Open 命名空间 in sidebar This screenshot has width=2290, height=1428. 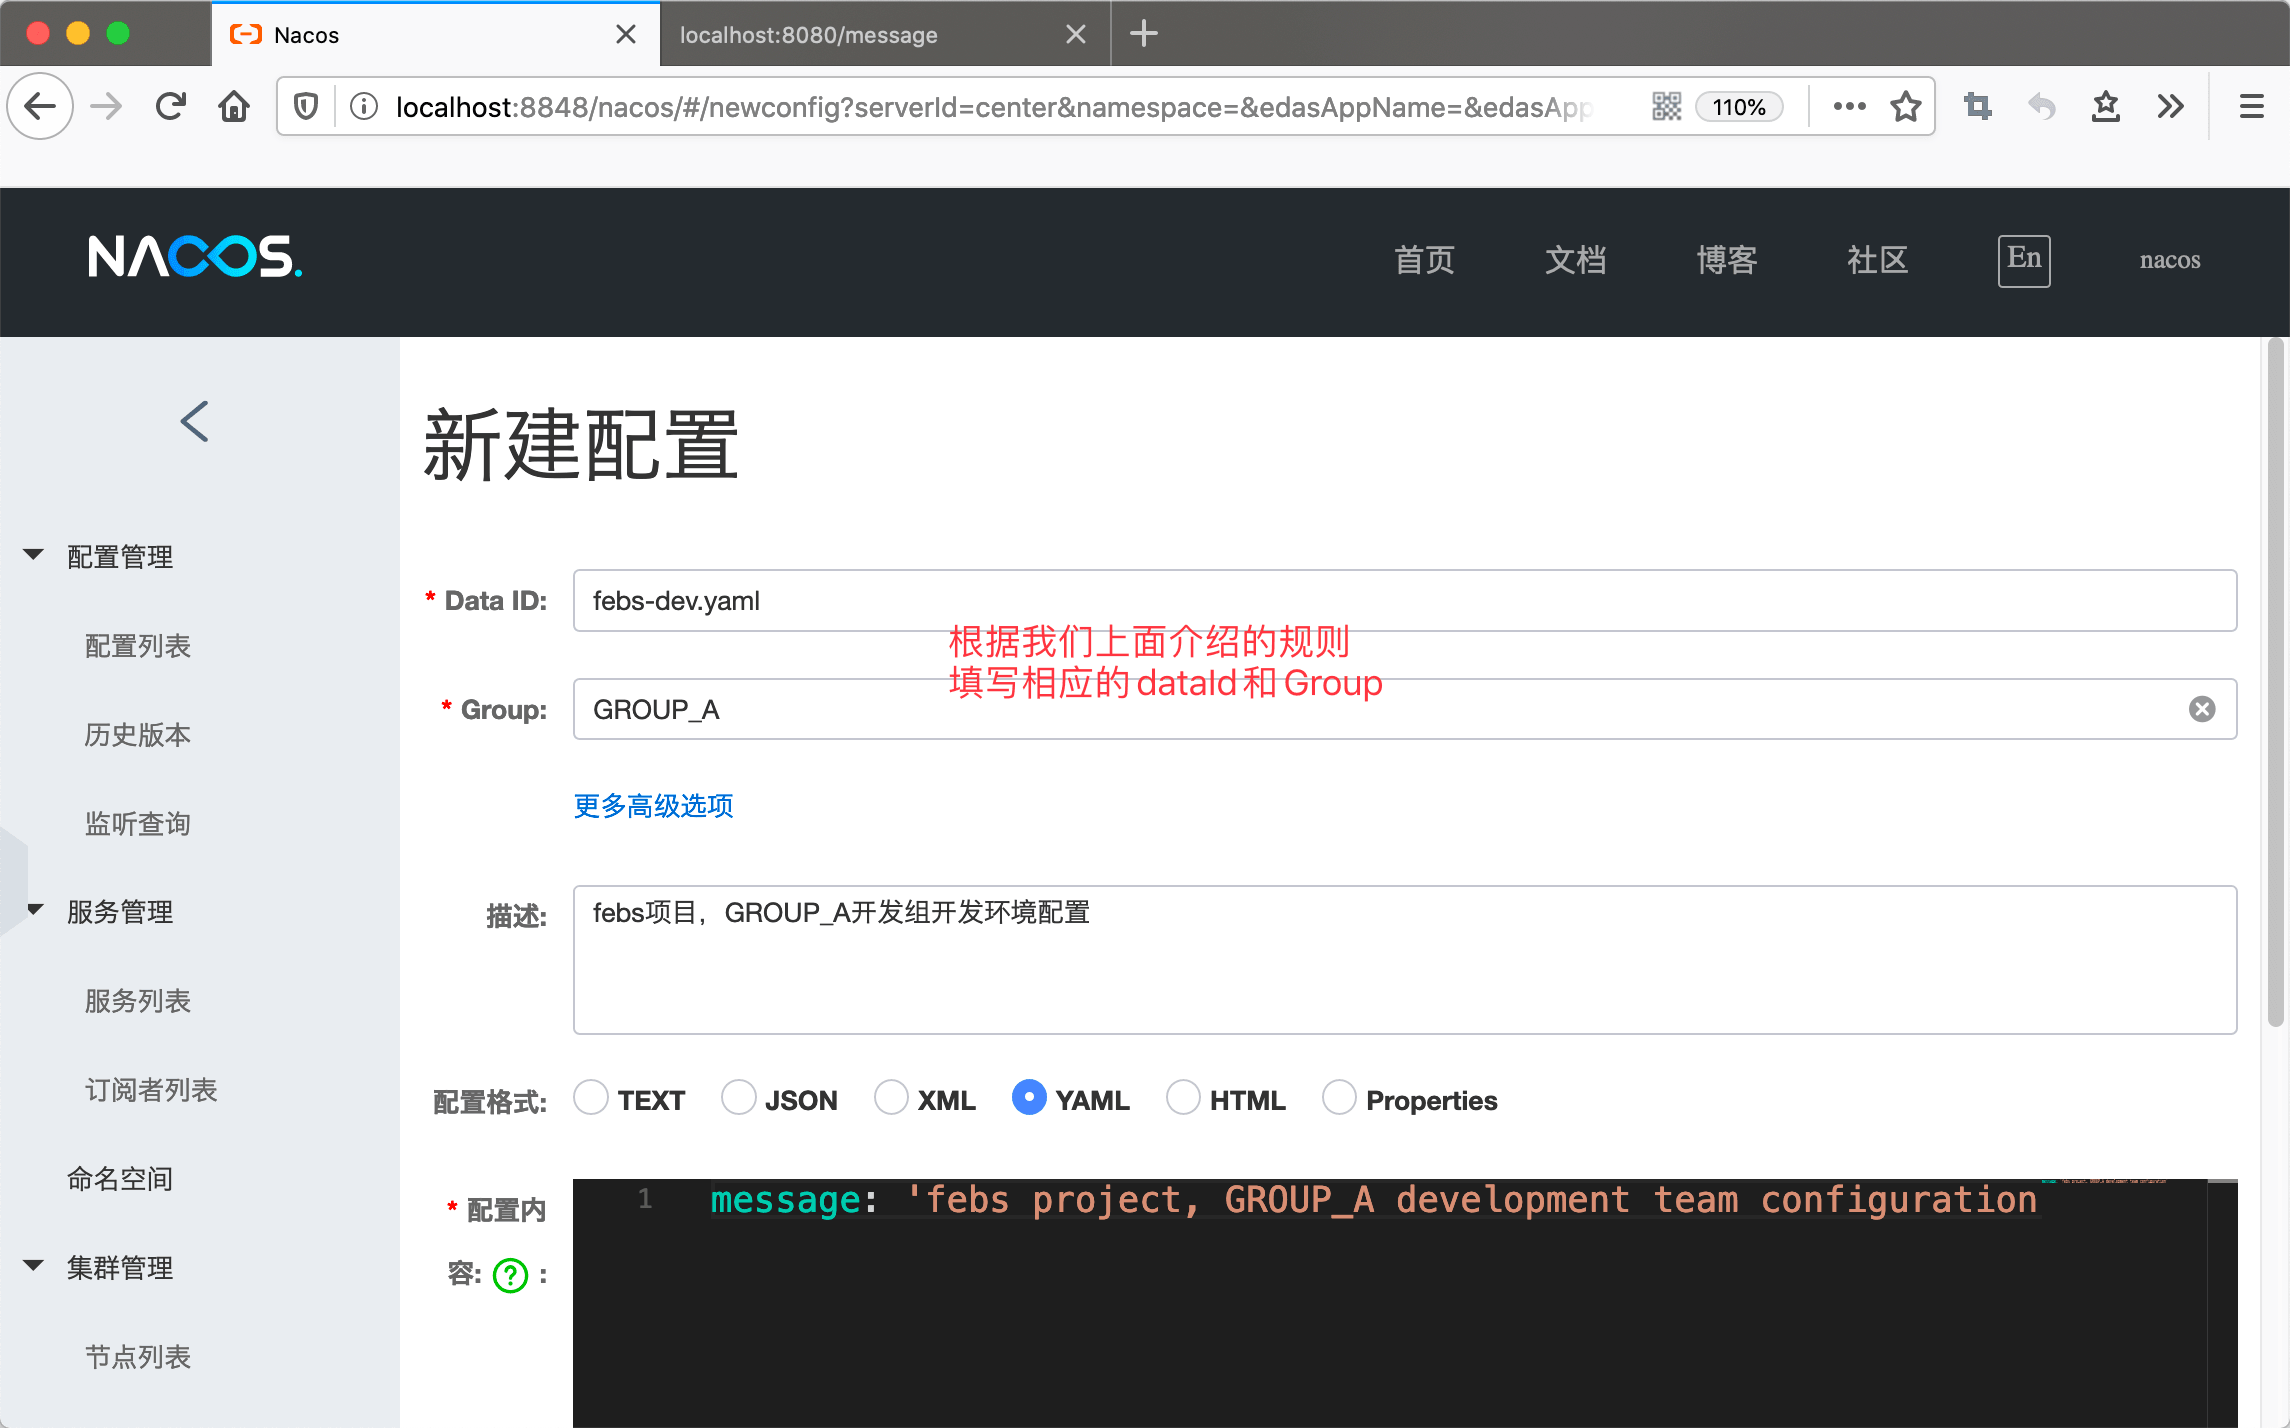coord(120,1179)
